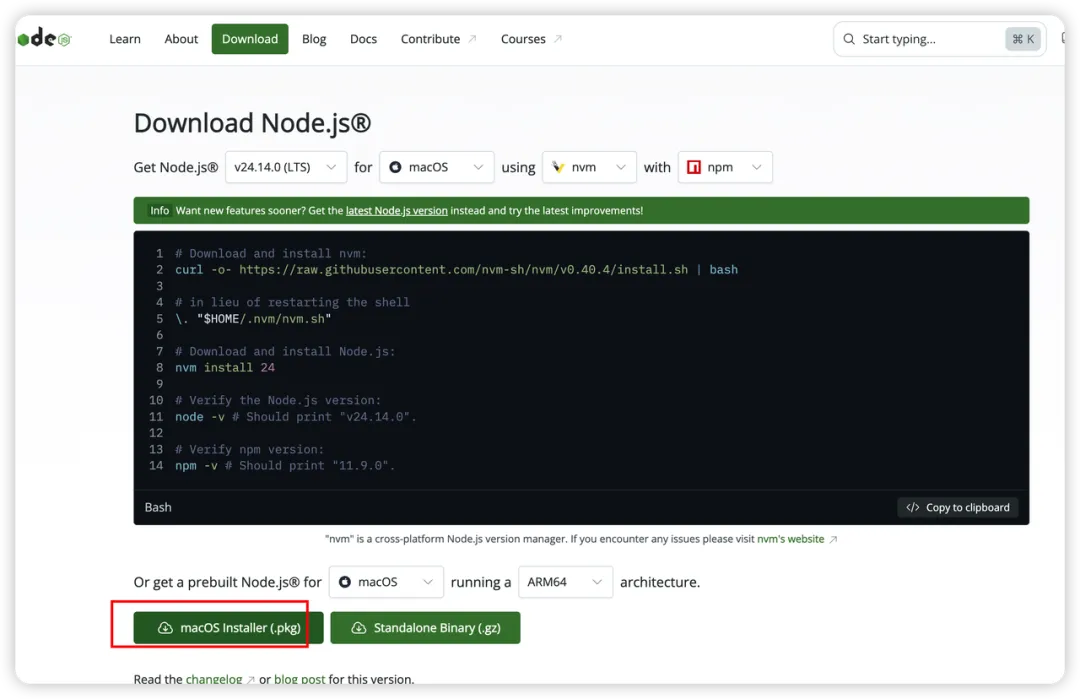
Task: Open the npm package manager dropdown
Action: click(x=725, y=167)
